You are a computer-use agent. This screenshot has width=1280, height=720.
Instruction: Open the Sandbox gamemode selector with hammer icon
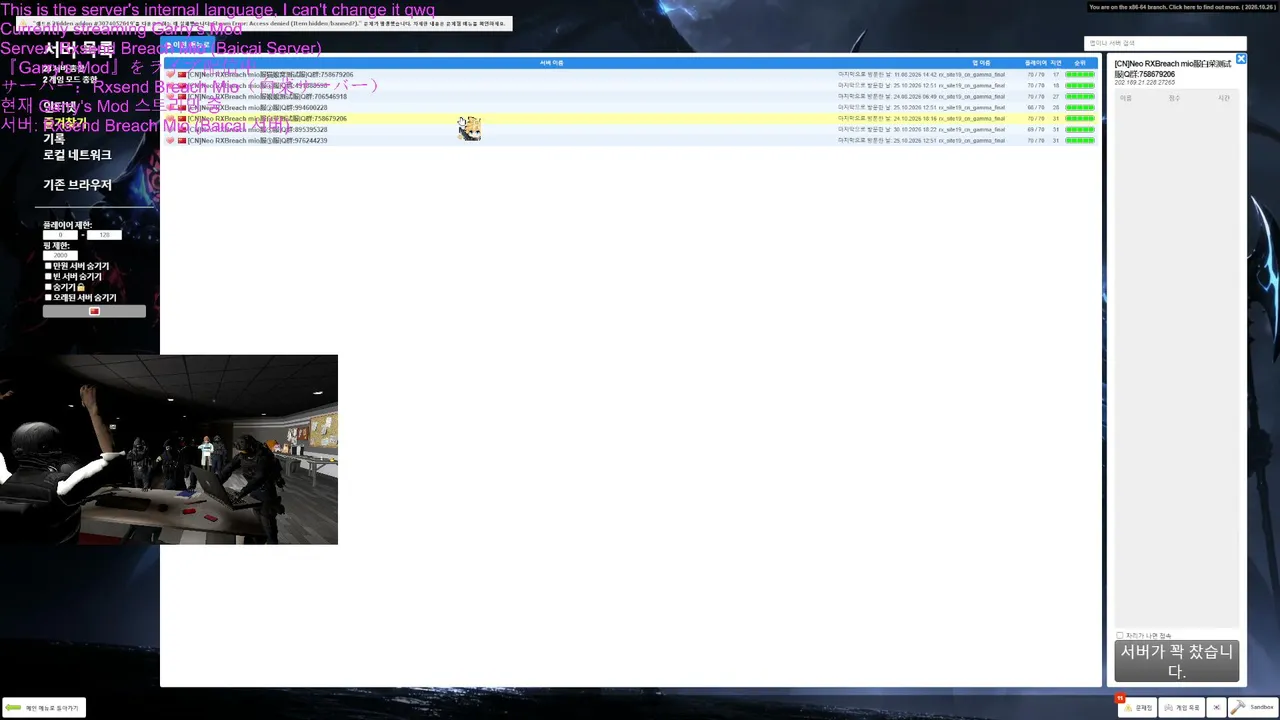point(1254,707)
